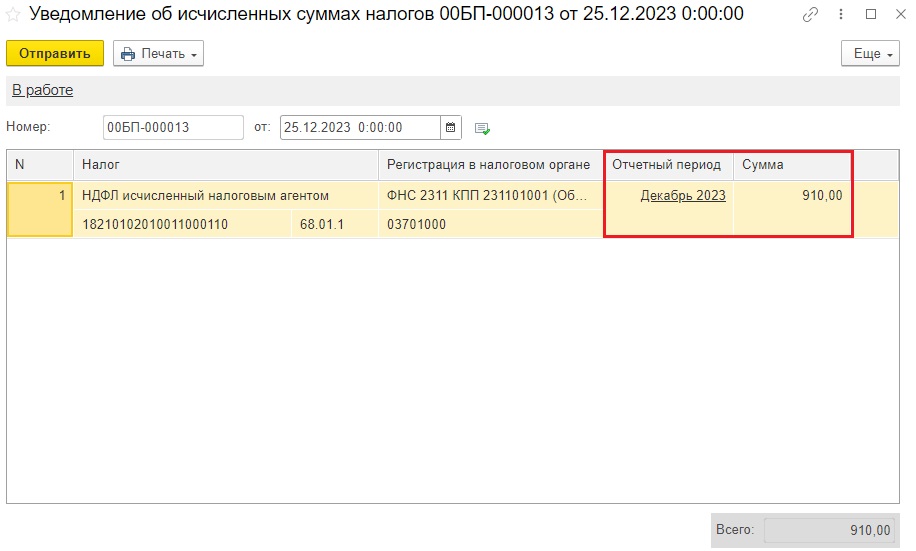Viewport: 916px width, 551px height.
Task: Close the notification window
Action: click(901, 15)
